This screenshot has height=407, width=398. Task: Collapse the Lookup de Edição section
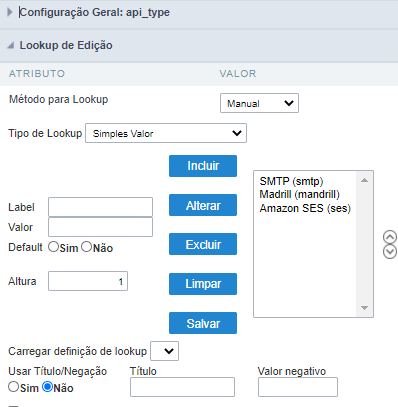click(10, 45)
